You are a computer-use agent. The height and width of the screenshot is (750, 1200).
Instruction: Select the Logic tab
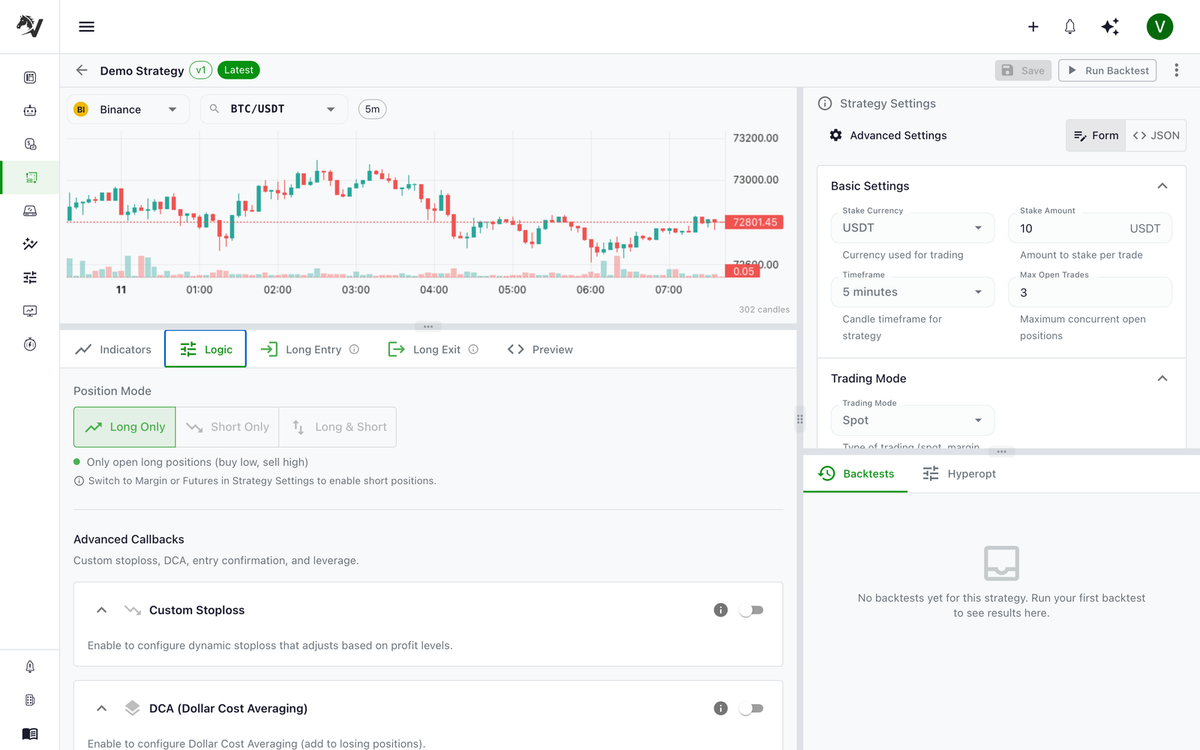pos(205,350)
